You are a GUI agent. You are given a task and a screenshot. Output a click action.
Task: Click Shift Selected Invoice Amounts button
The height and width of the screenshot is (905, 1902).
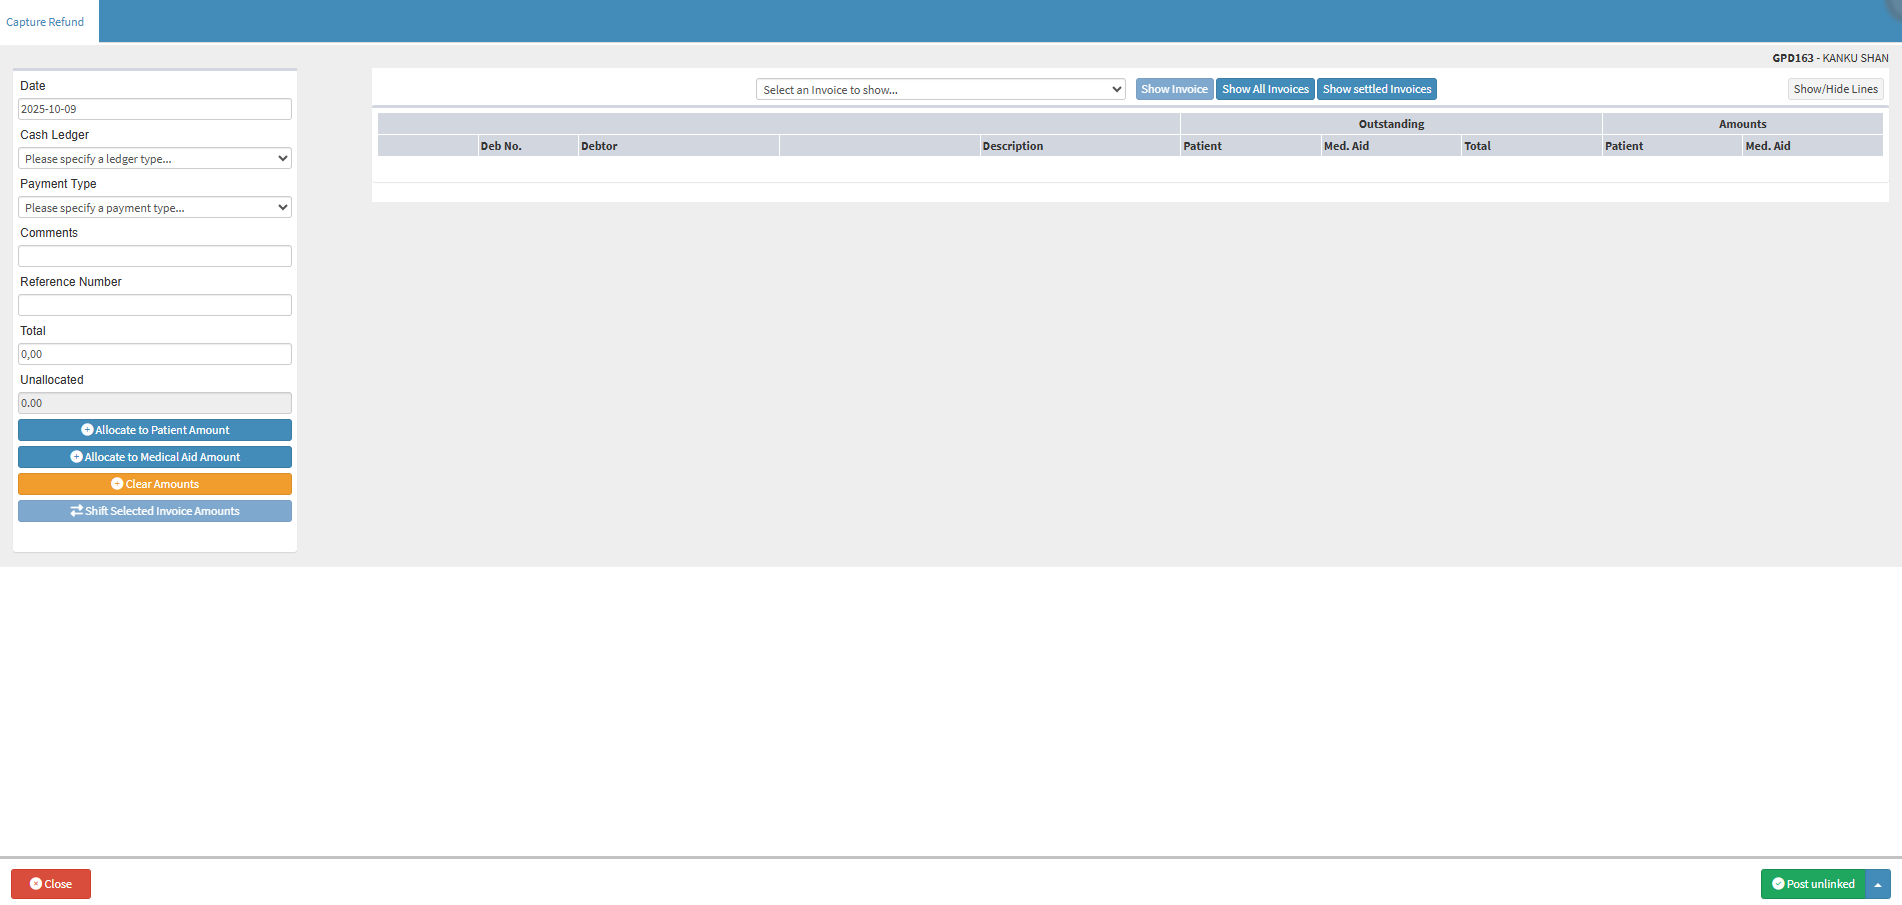click(x=155, y=511)
